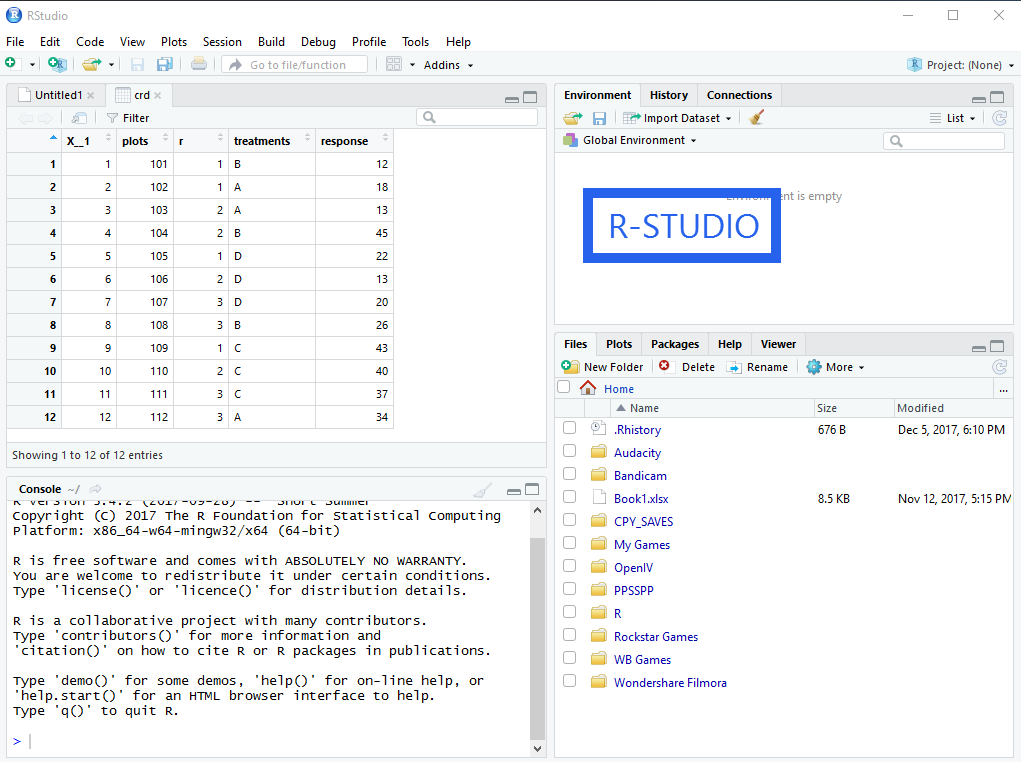Open the workspace panes dropdown arrow
The width and height of the screenshot is (1021, 762).
[x=412, y=65]
